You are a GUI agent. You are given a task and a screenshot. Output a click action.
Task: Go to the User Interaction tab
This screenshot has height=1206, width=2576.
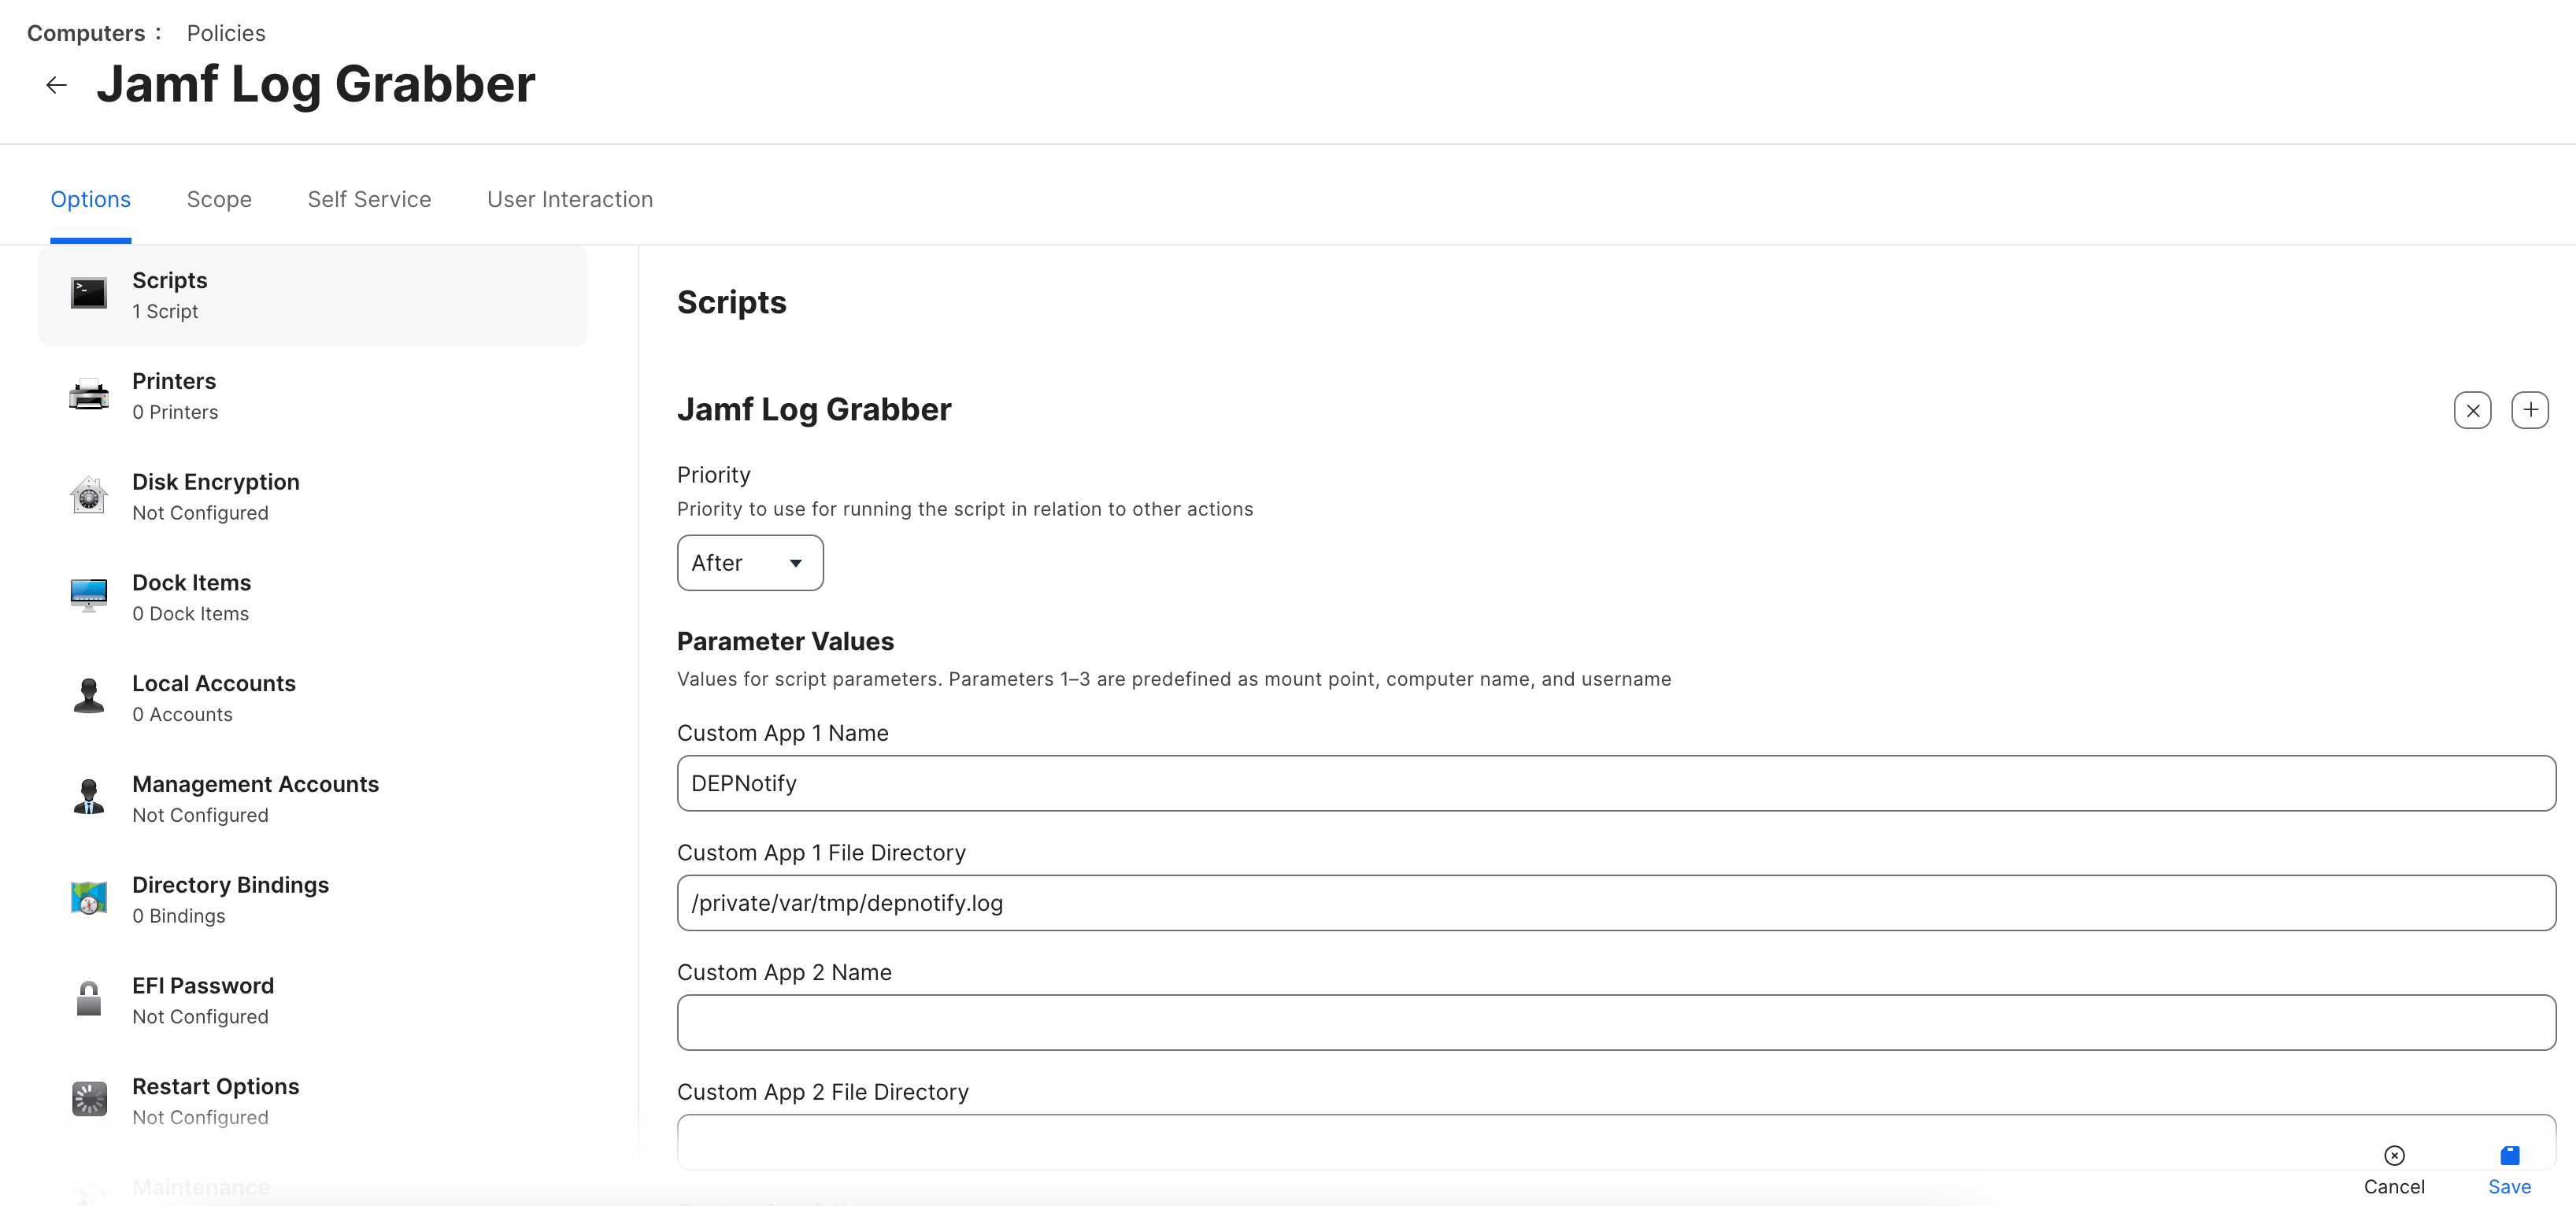(x=569, y=199)
